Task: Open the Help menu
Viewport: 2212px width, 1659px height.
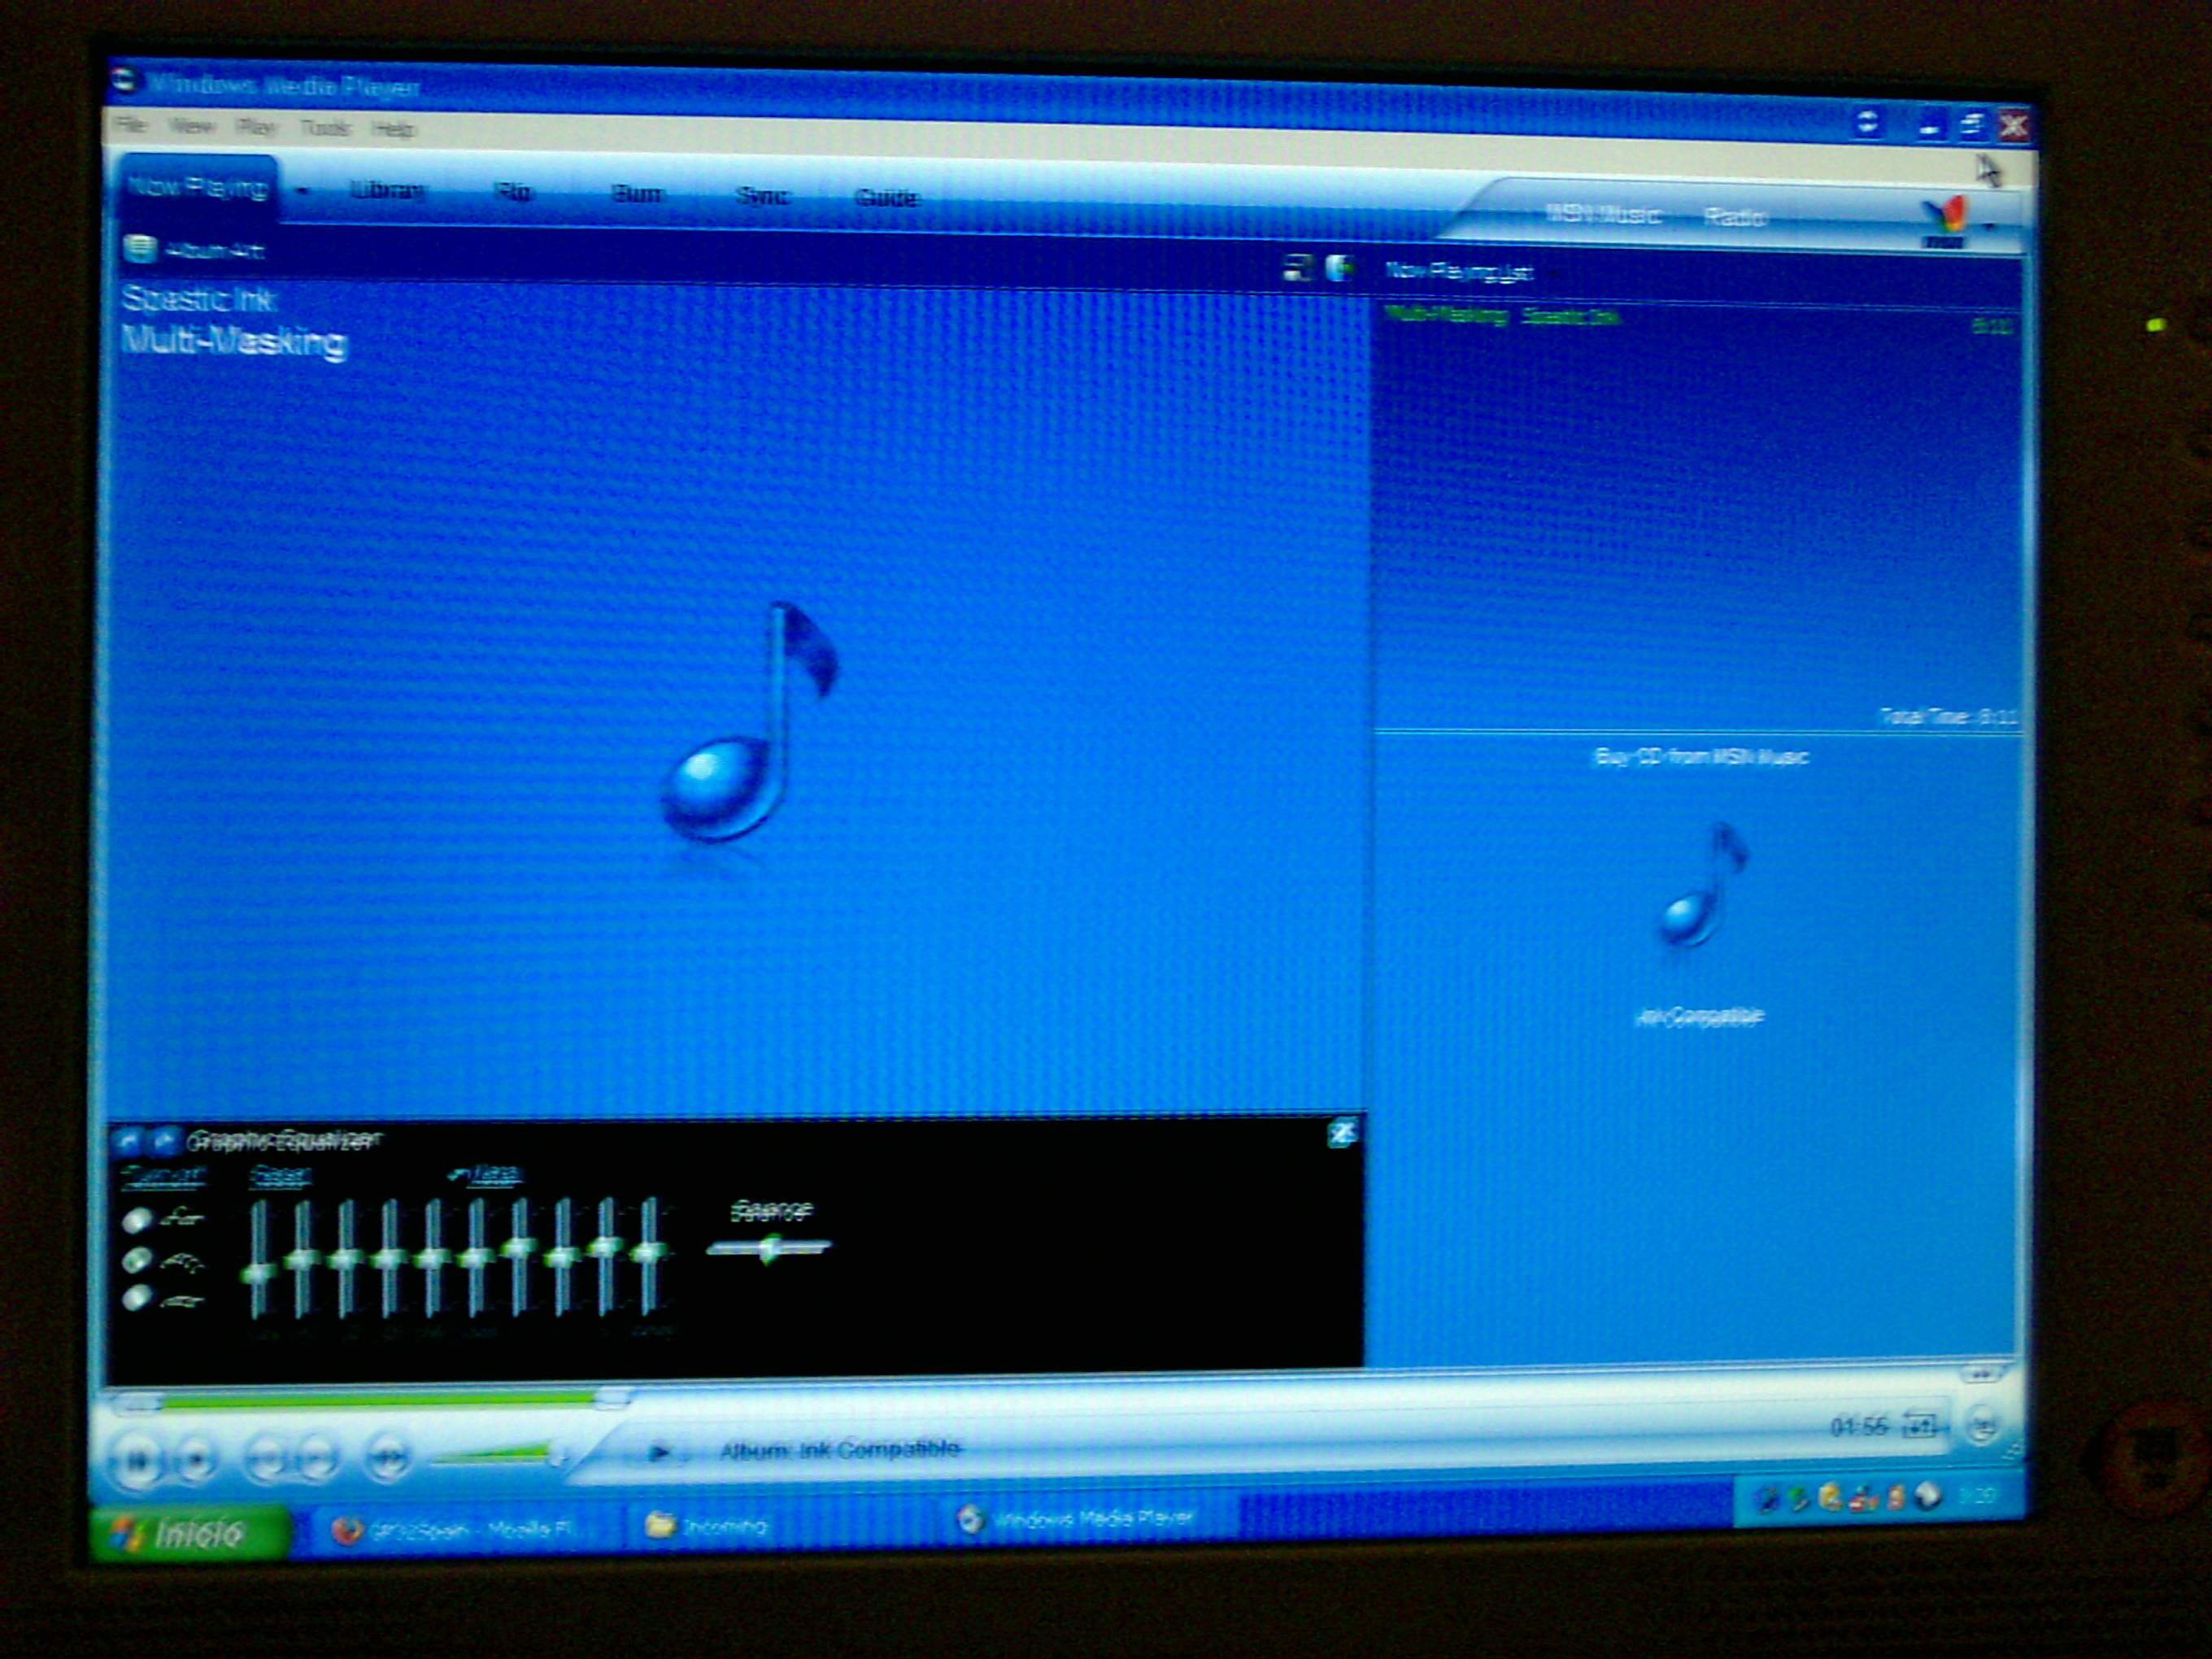Action: coord(393,129)
